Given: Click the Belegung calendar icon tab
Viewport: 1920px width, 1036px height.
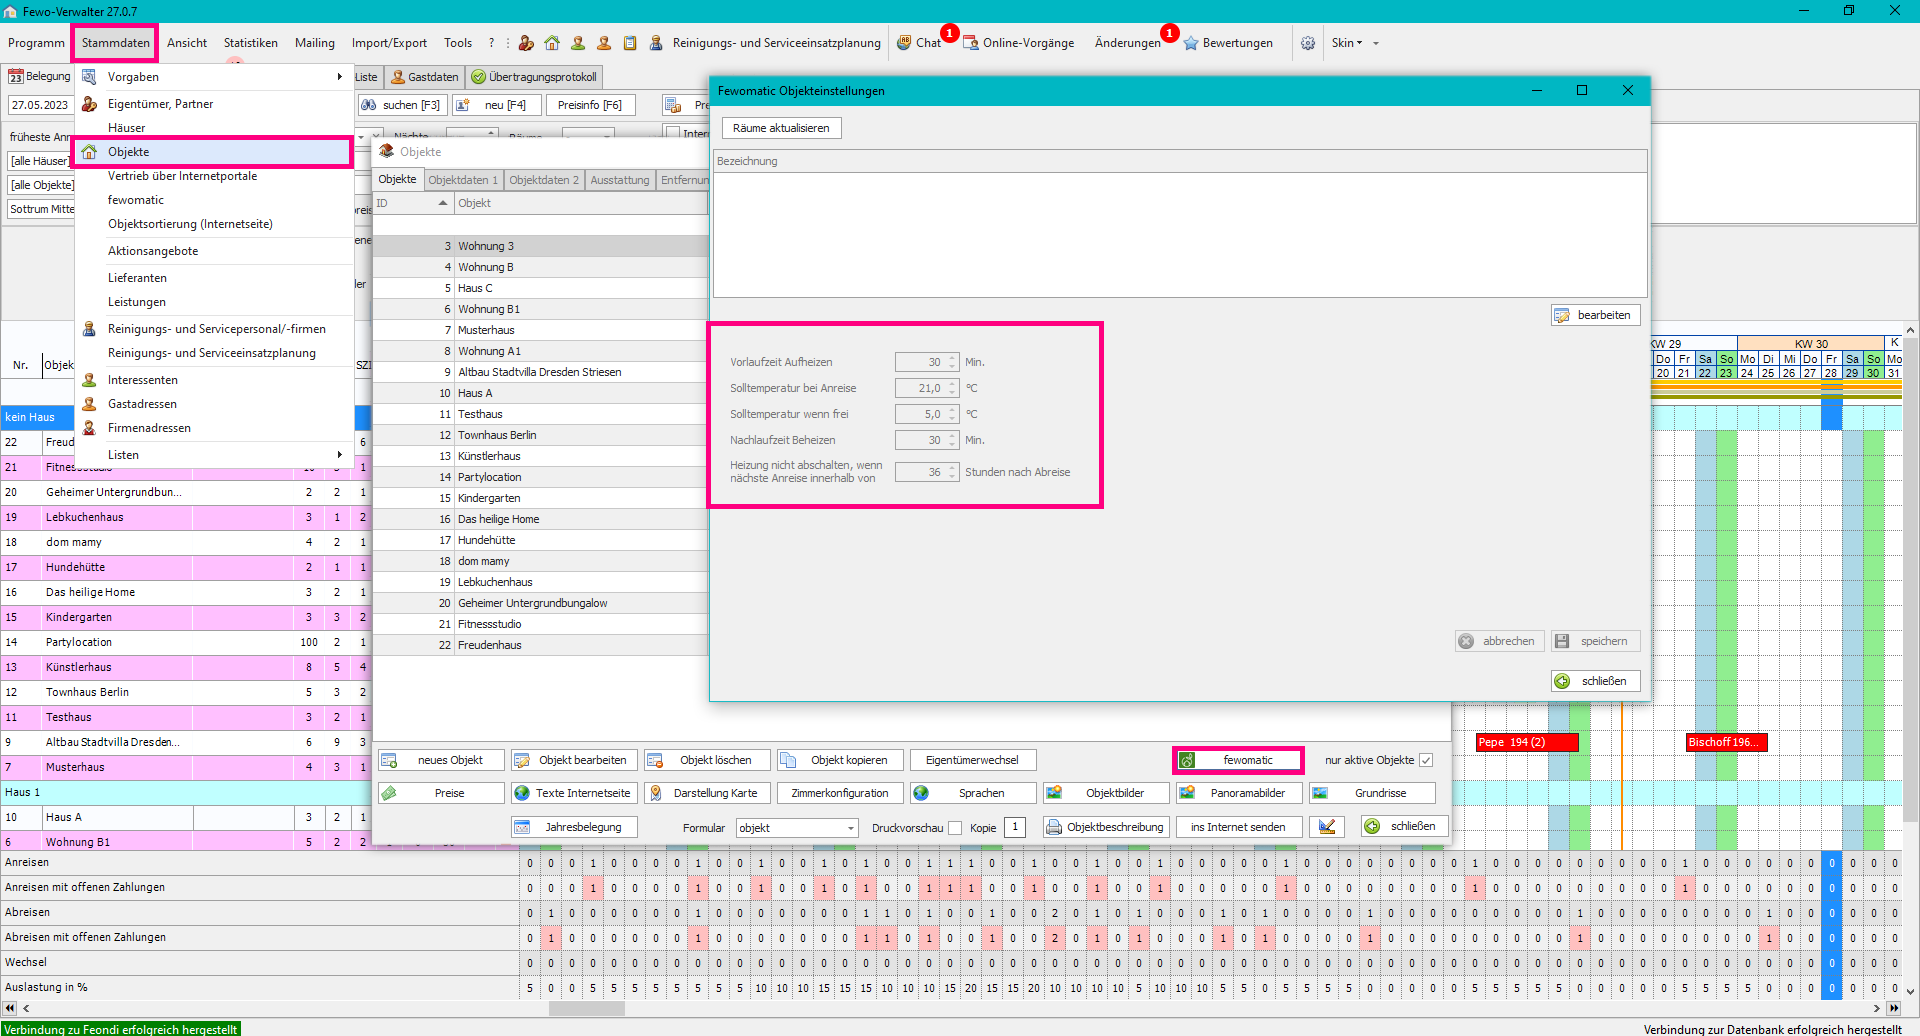Looking at the screenshot, I should click(16, 77).
